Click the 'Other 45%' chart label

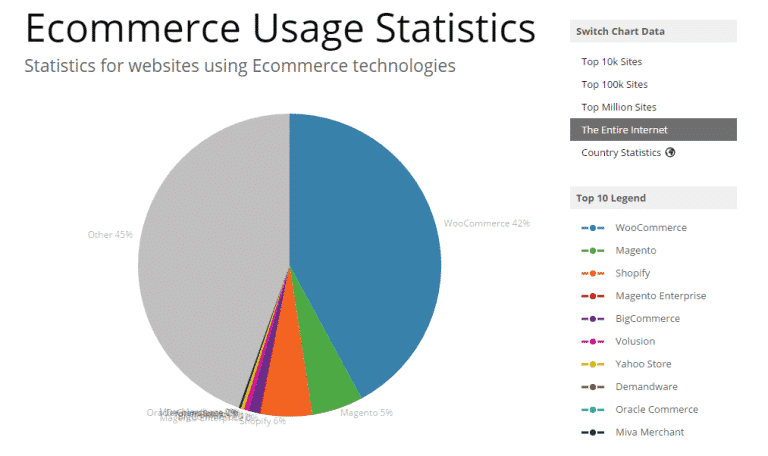coord(110,235)
